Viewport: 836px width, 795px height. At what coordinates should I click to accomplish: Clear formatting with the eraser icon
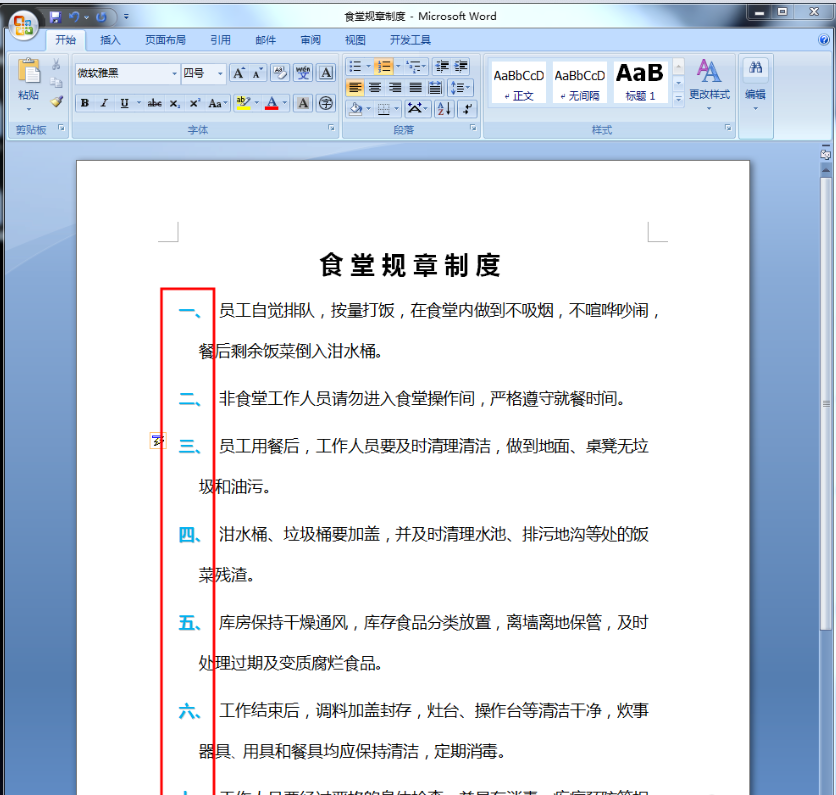279,73
